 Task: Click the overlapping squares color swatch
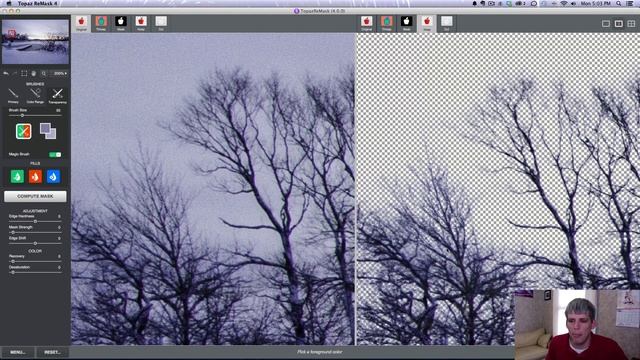48,131
